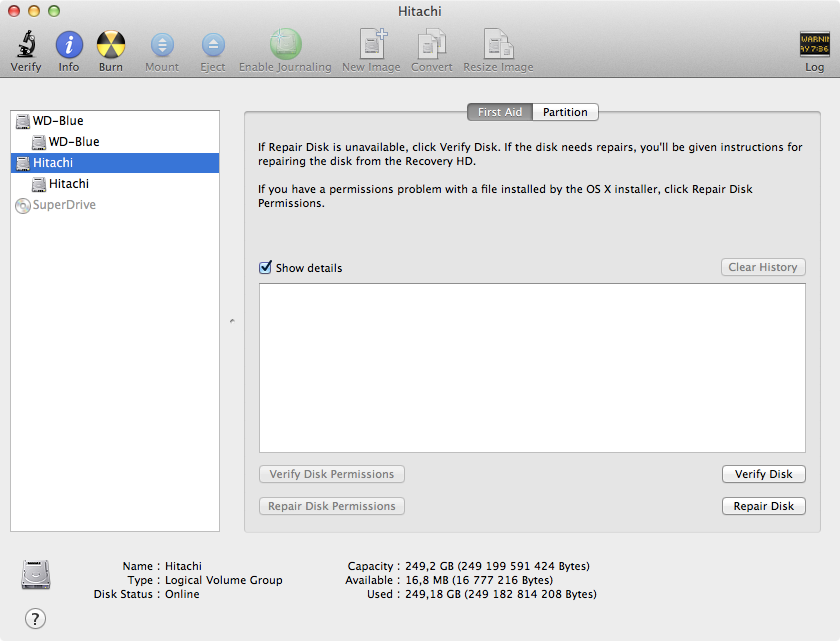Screen dimensions: 840x641
Task: Select the indented Hitachi volume
Action: coord(115,184)
